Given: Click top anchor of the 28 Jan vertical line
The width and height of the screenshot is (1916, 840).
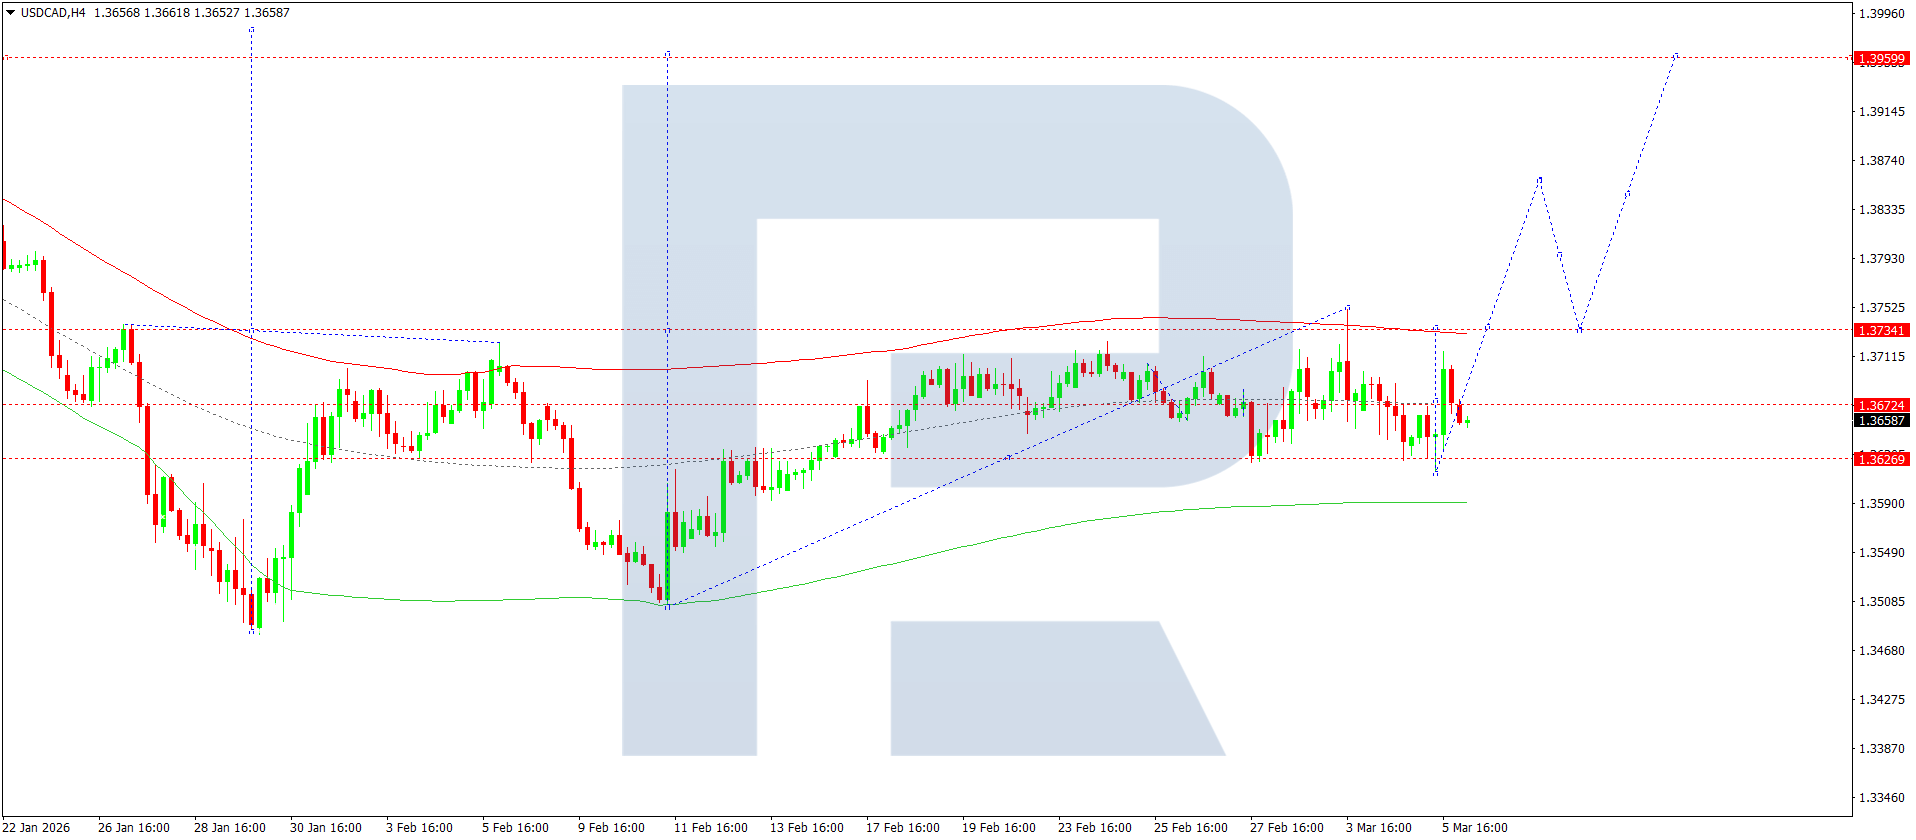Looking at the screenshot, I should click(251, 30).
